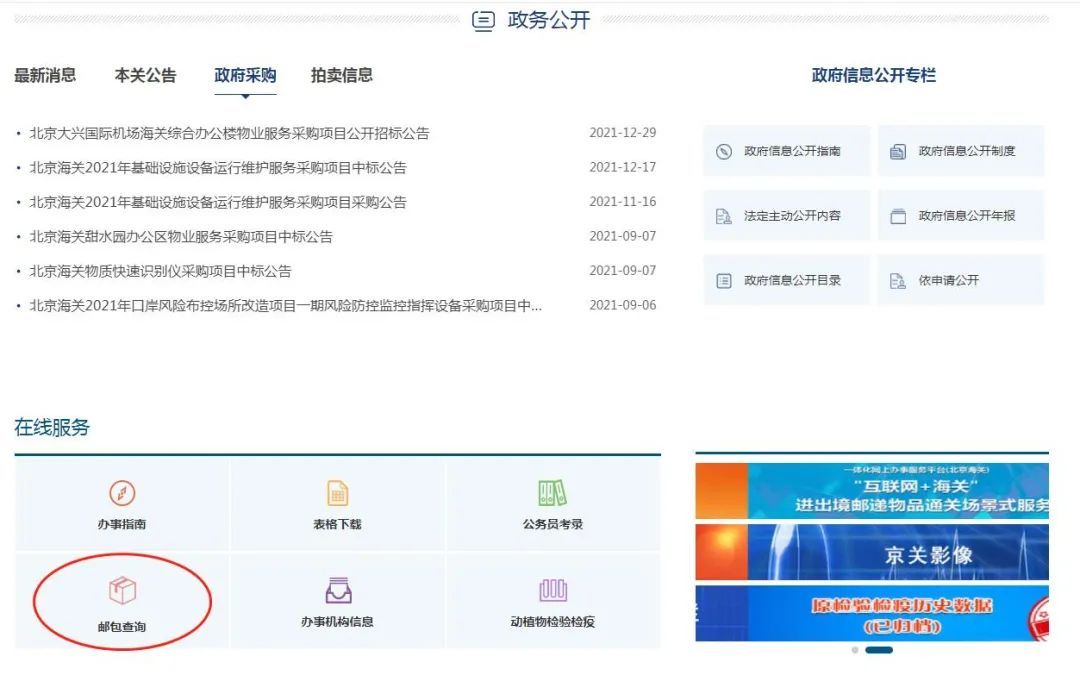Click the 办事机构信息 label

(x=338, y=622)
